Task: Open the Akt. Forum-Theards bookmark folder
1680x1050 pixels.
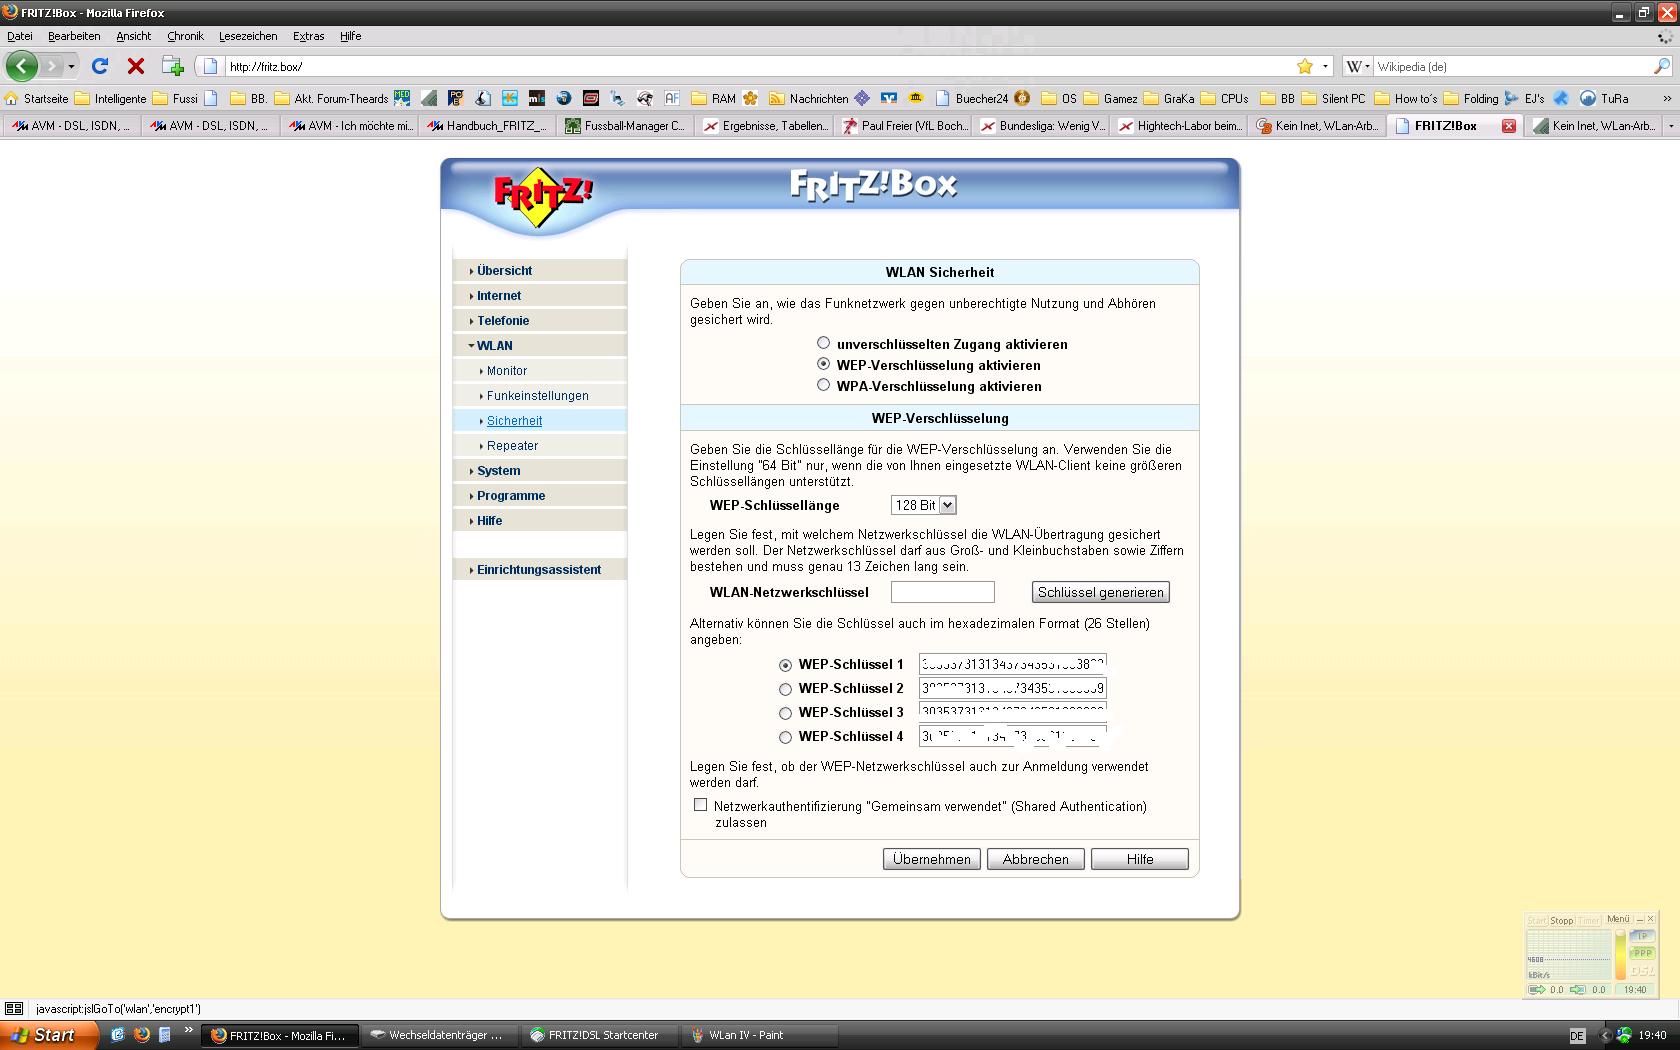Action: [331, 98]
